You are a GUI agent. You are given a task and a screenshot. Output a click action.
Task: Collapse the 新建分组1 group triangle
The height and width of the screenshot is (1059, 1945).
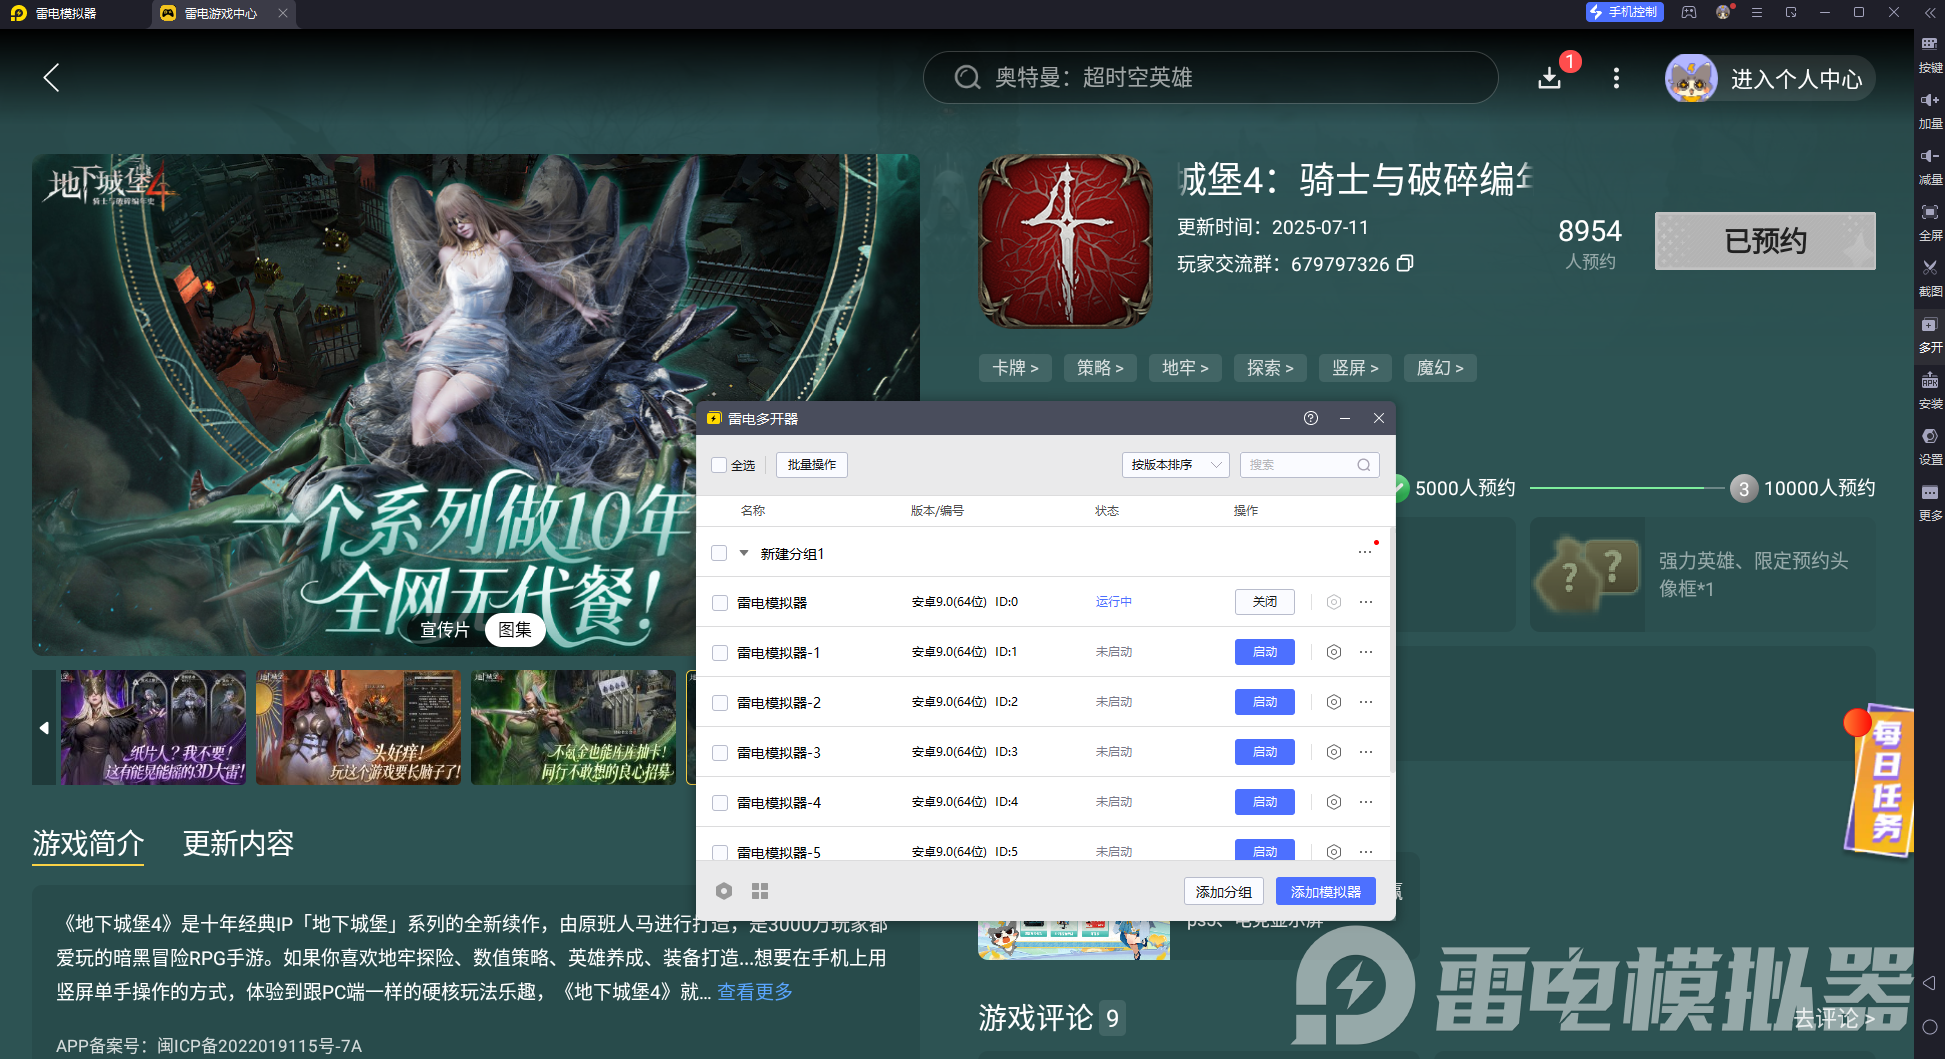pos(744,553)
